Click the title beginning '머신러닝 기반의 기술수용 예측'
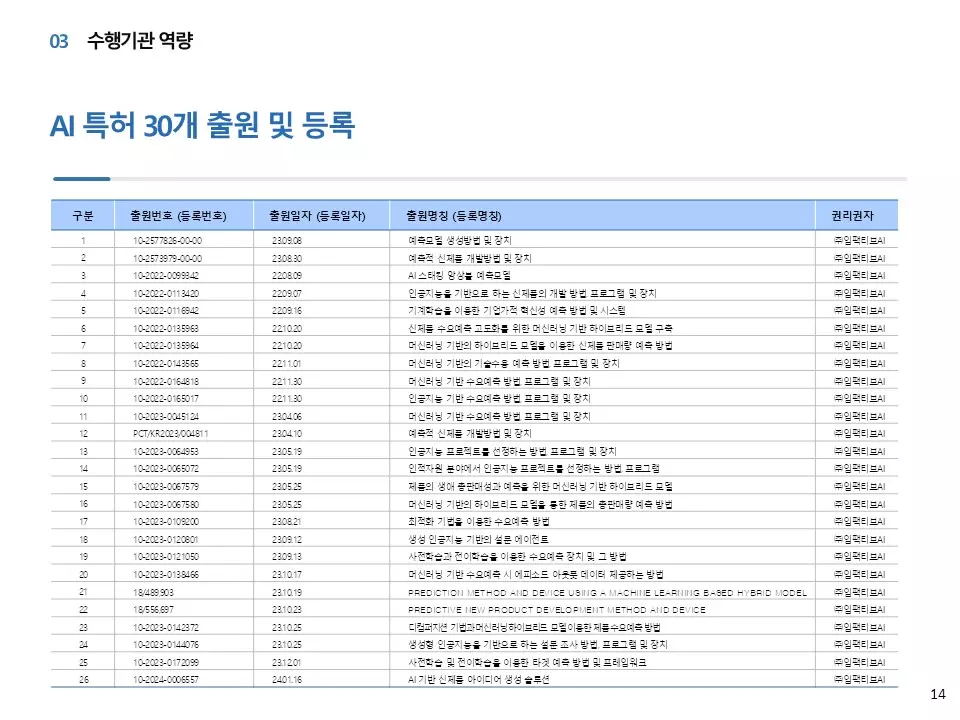 click(514, 363)
